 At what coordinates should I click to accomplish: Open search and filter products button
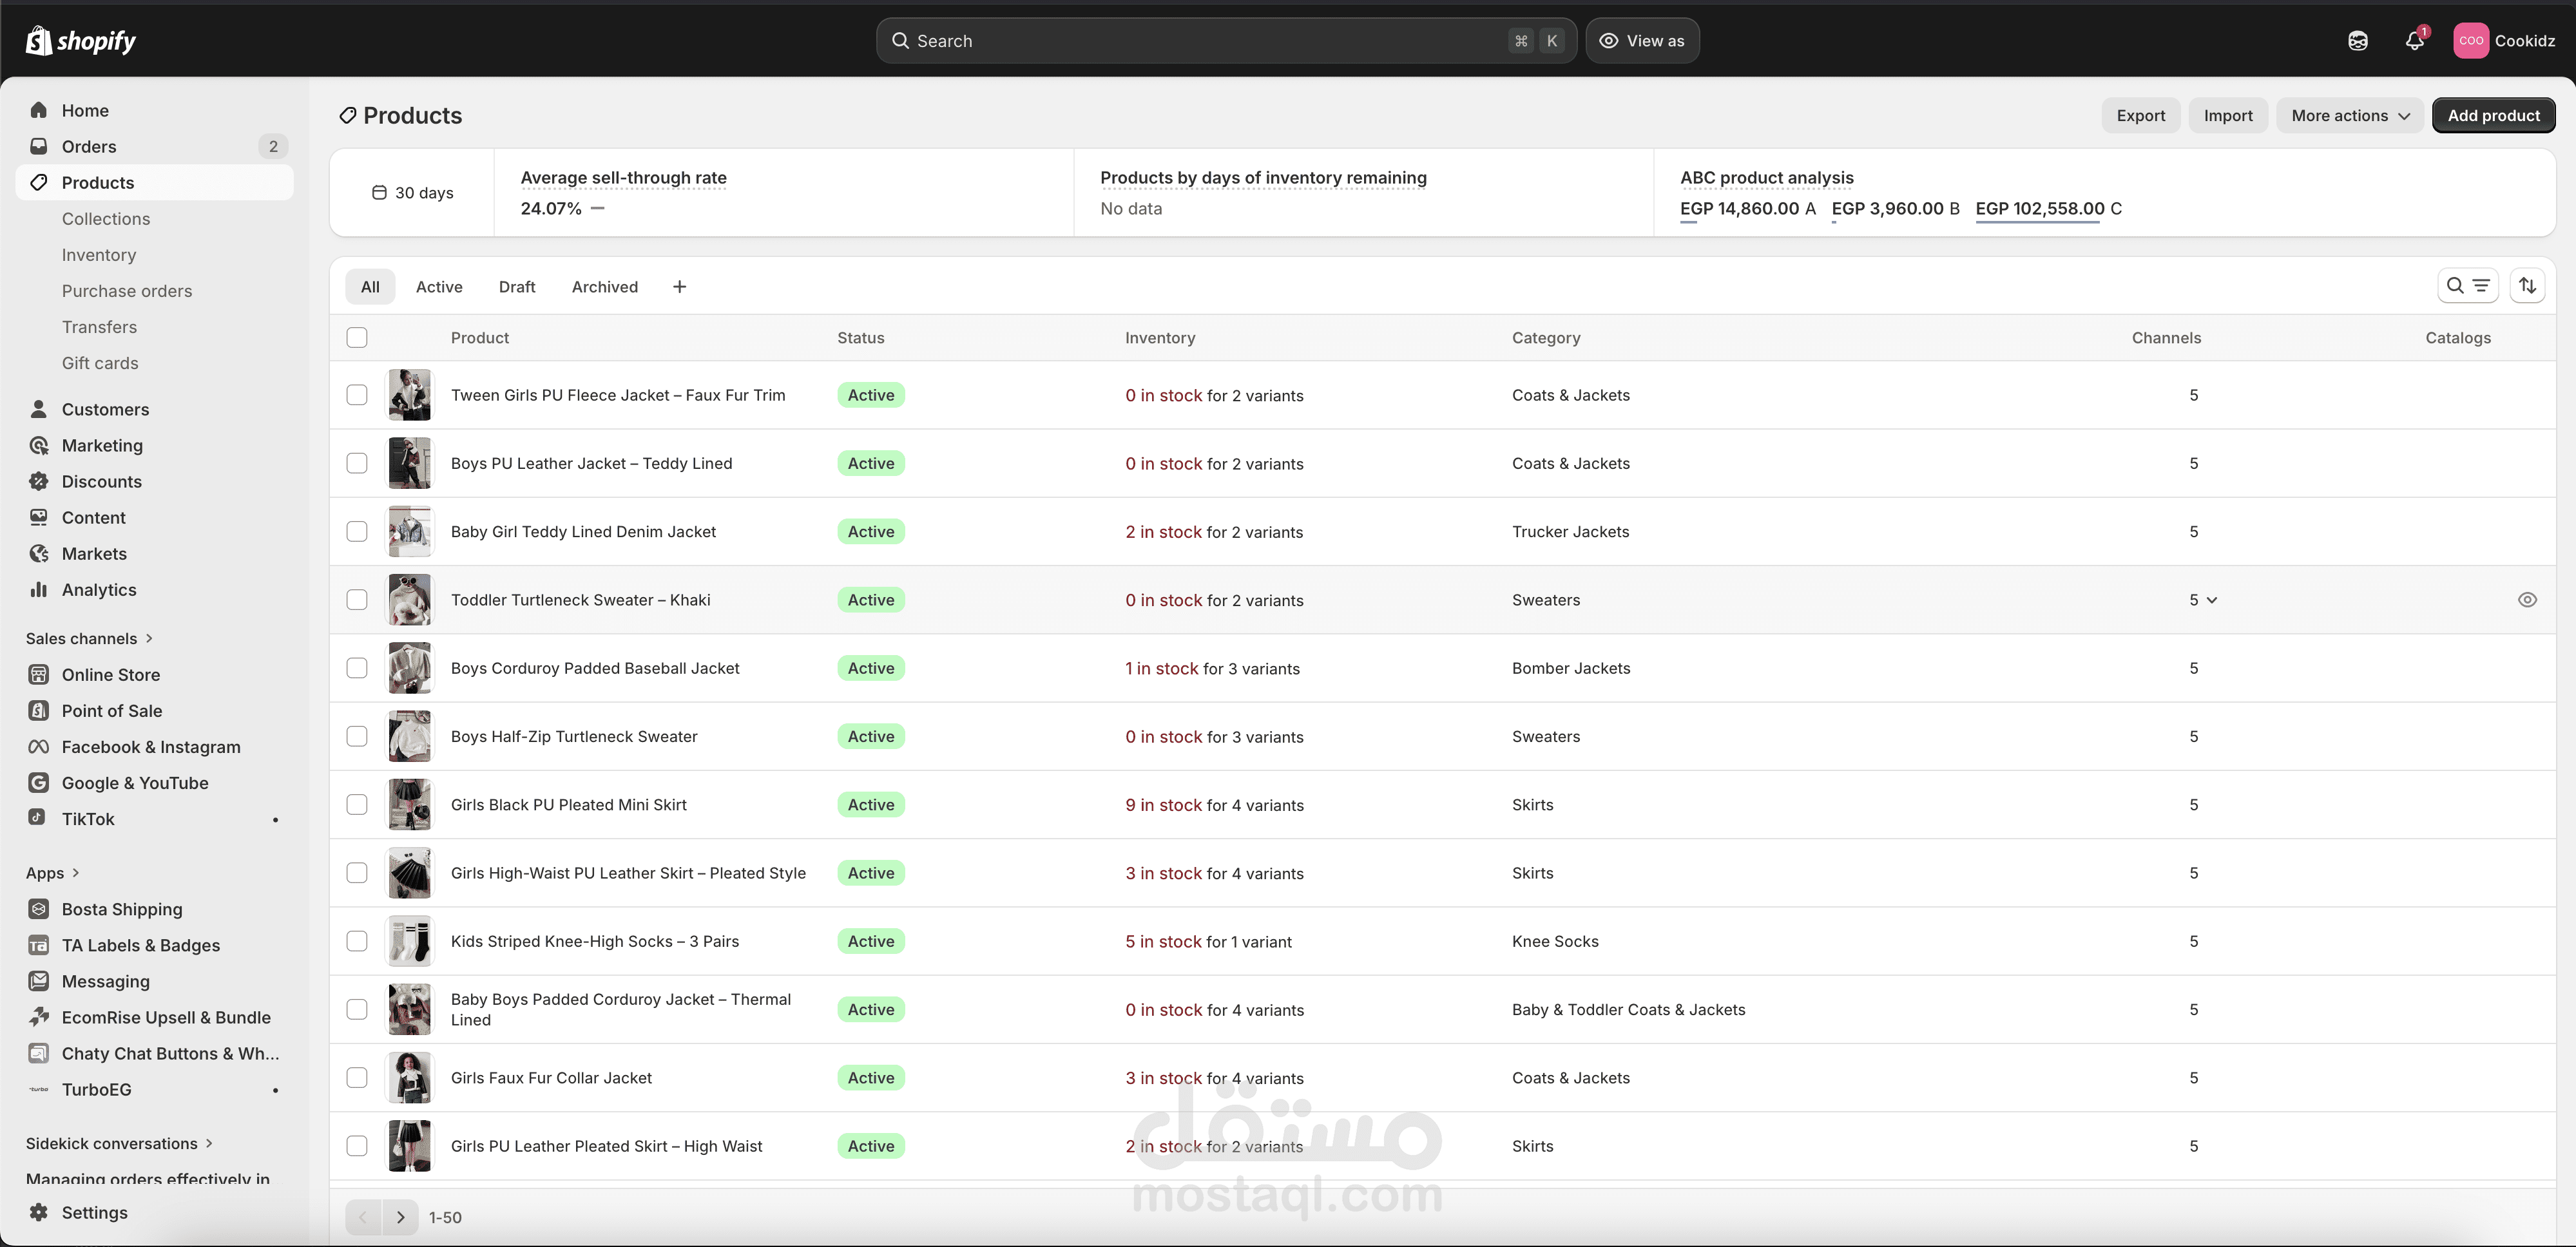tap(2468, 286)
